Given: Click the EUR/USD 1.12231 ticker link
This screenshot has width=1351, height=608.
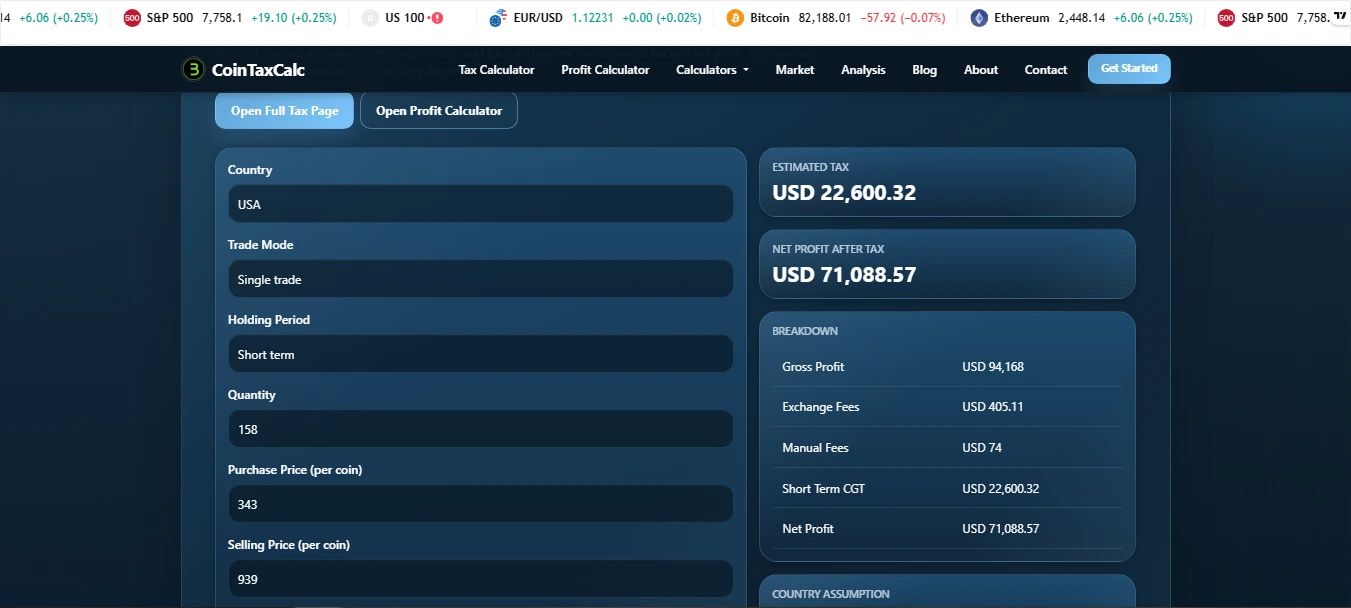Looking at the screenshot, I should coord(595,18).
